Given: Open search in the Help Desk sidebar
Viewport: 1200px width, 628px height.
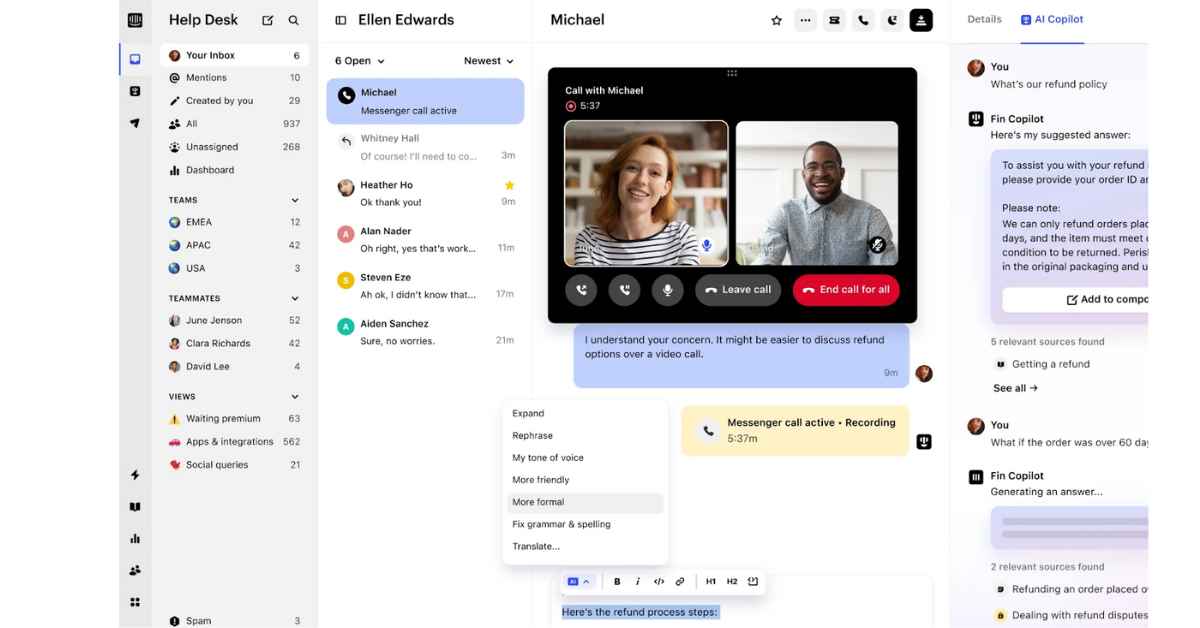Looking at the screenshot, I should pos(294,19).
